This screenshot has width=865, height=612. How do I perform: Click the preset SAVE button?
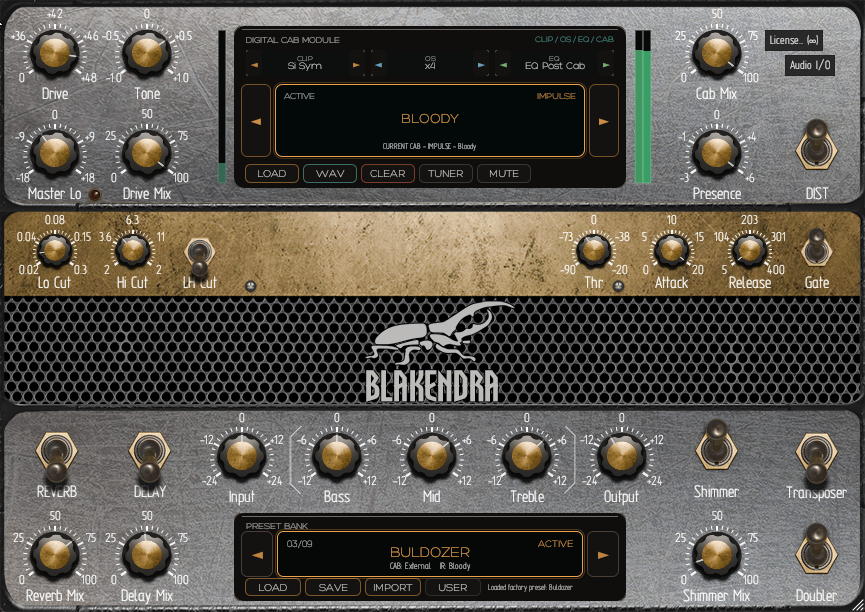click(333, 587)
